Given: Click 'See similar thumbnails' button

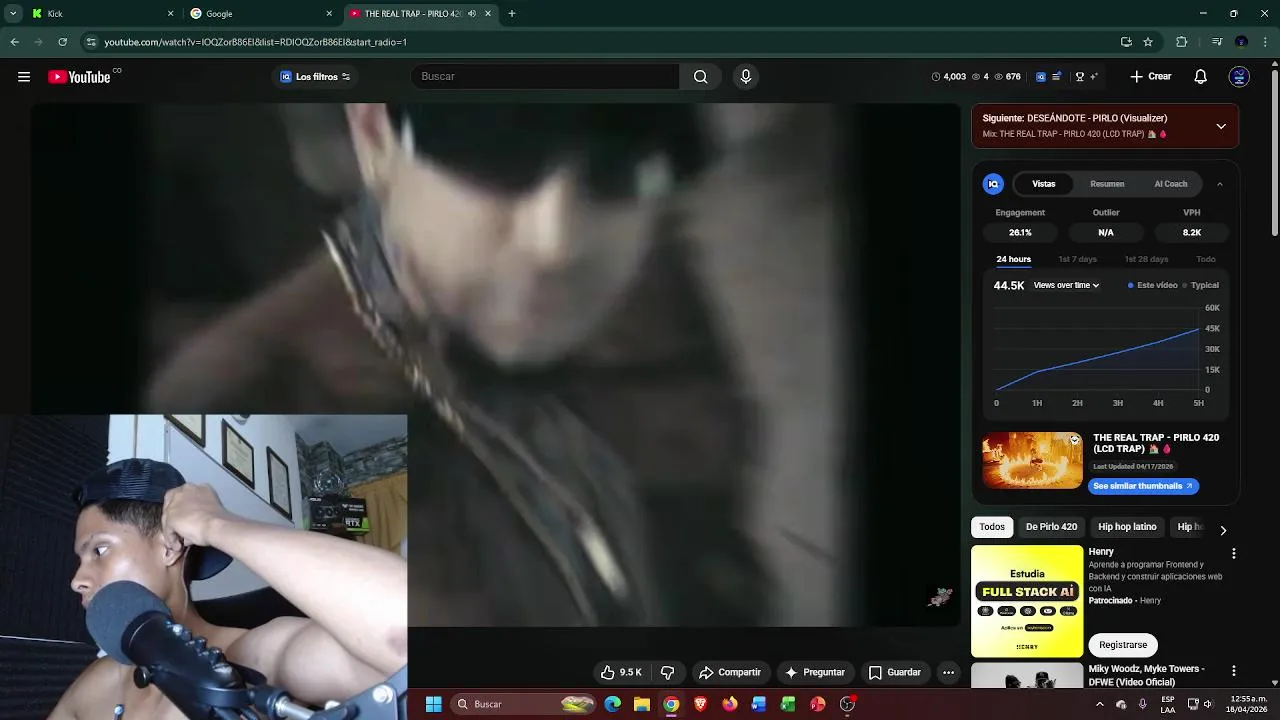Looking at the screenshot, I should [x=1143, y=486].
